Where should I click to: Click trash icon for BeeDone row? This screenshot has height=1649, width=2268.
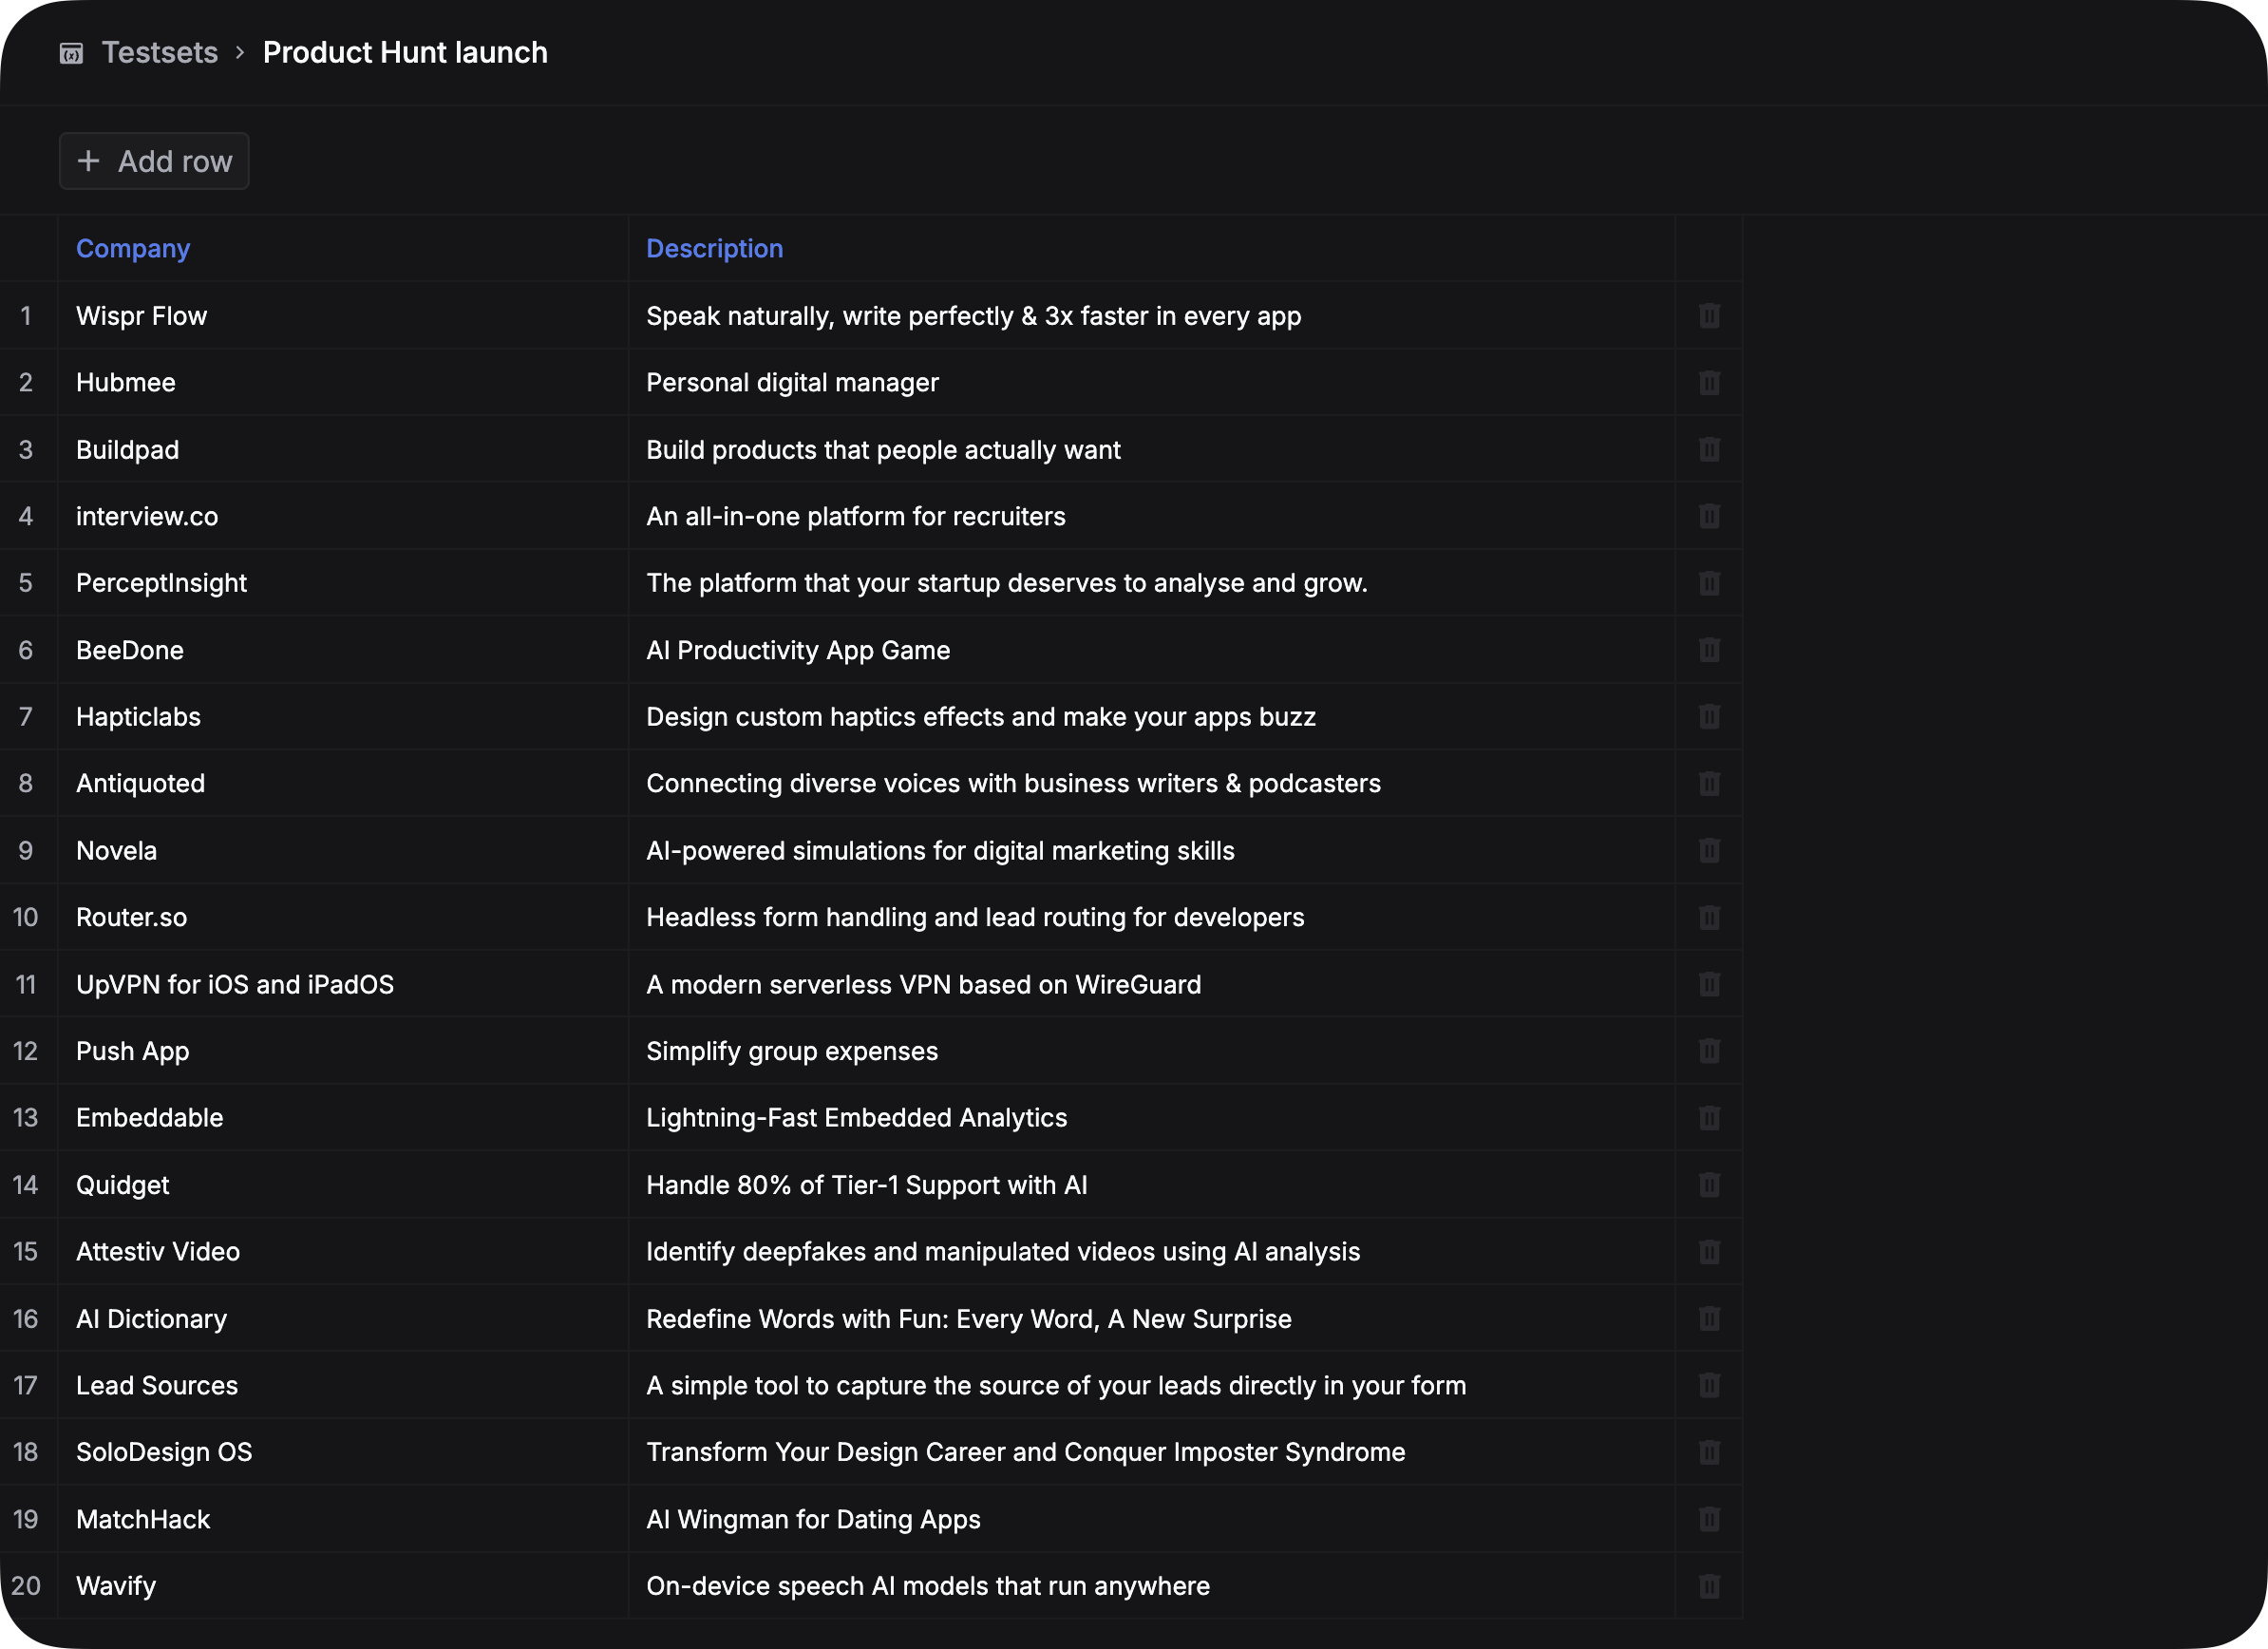[x=1709, y=650]
